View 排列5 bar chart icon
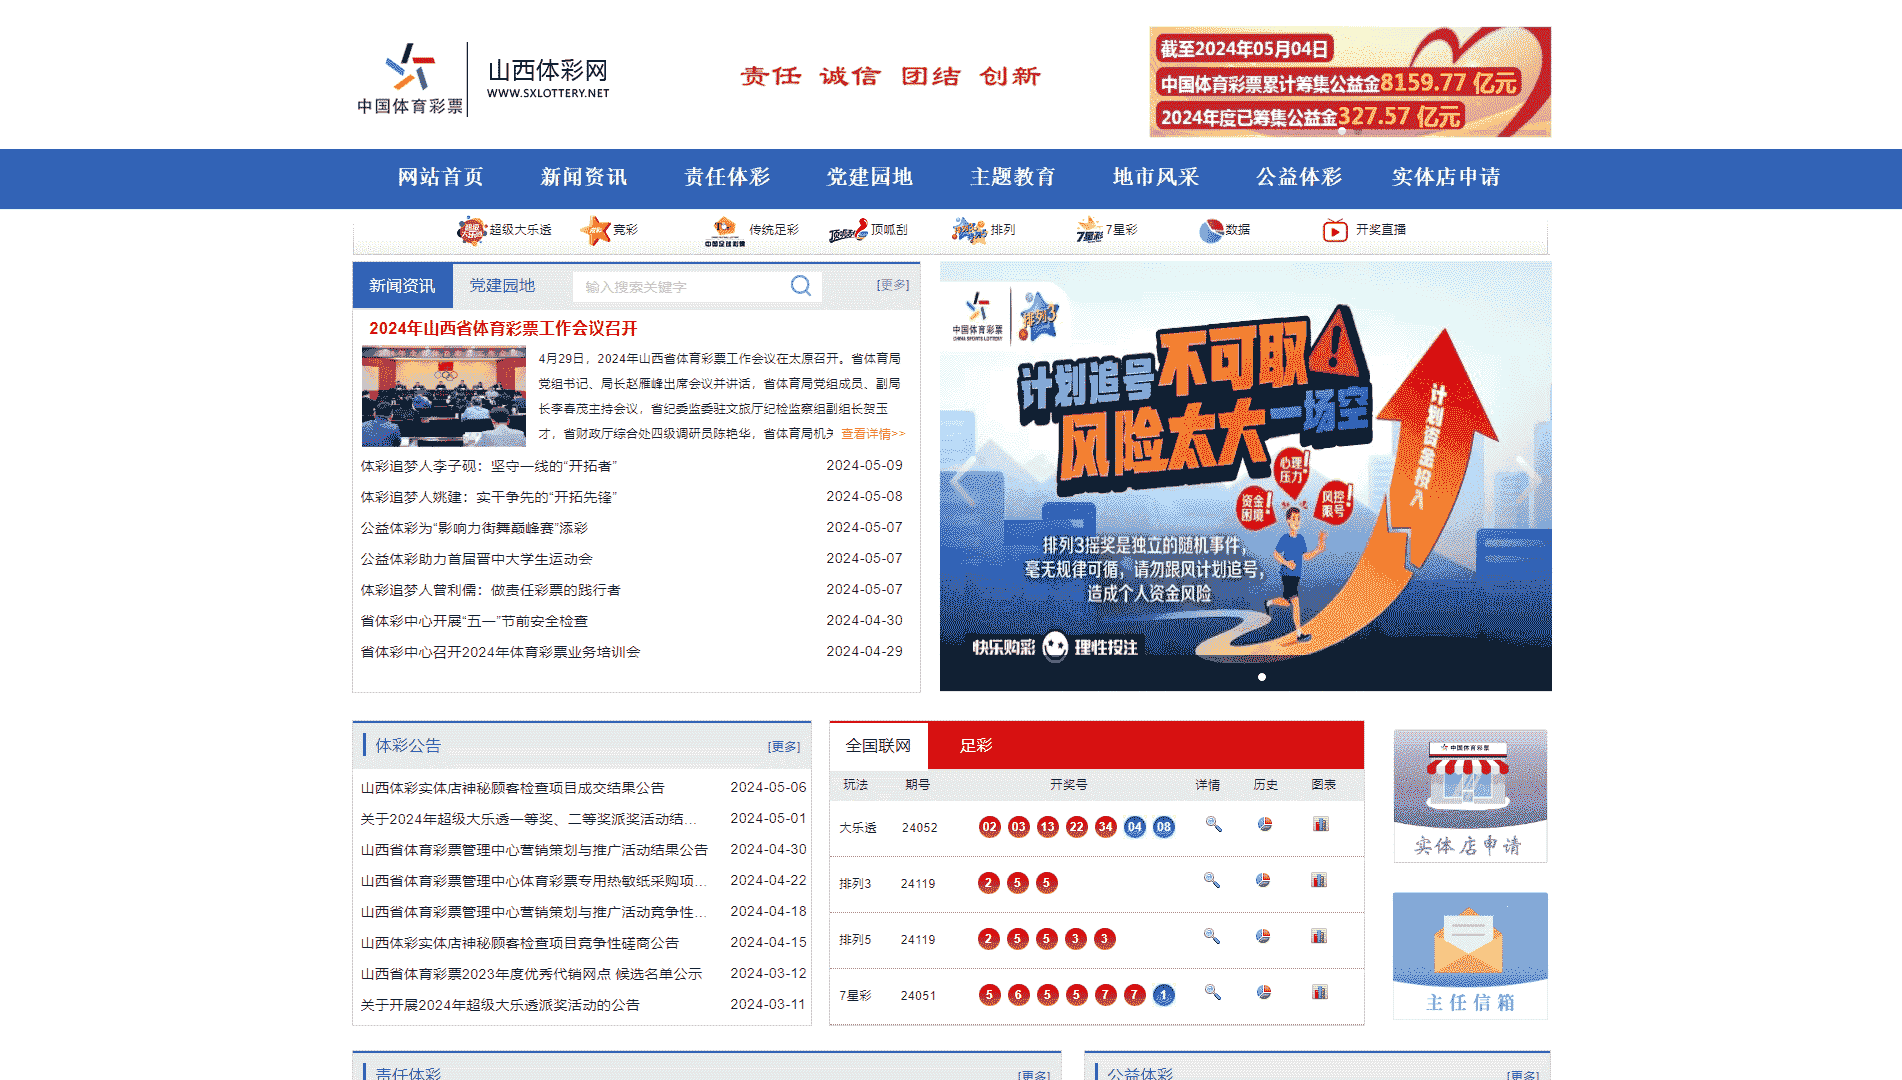 [x=1320, y=936]
